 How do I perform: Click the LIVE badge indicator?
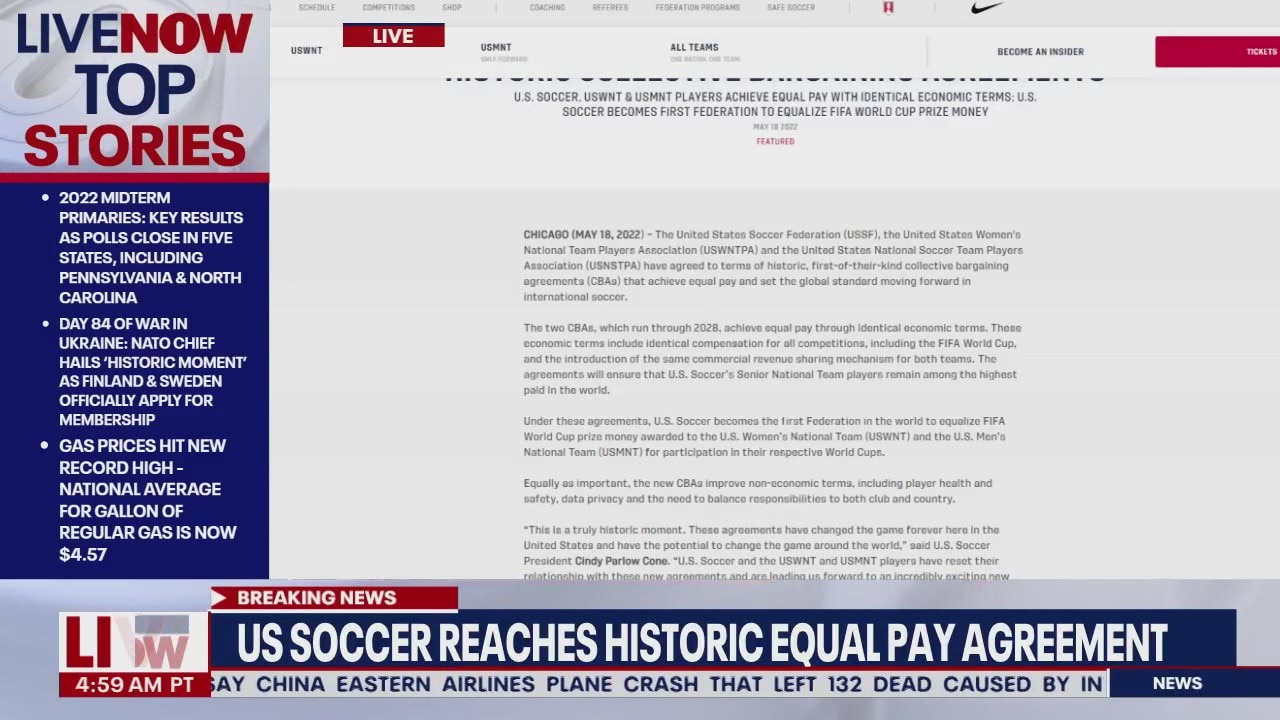coord(393,36)
